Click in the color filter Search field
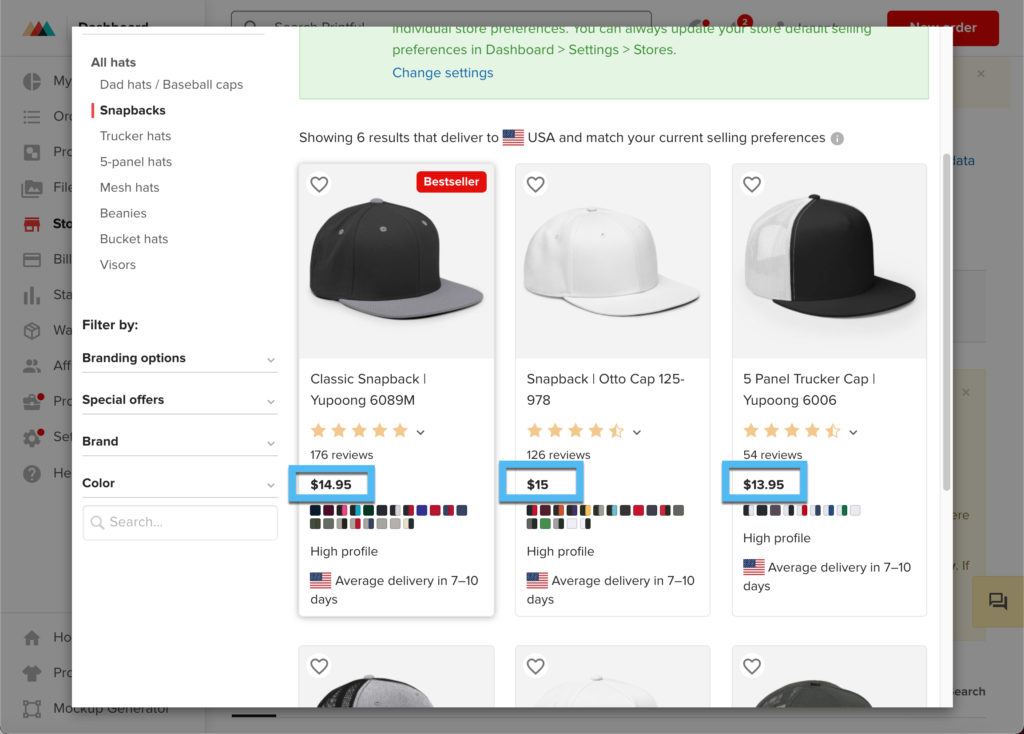 coord(180,522)
